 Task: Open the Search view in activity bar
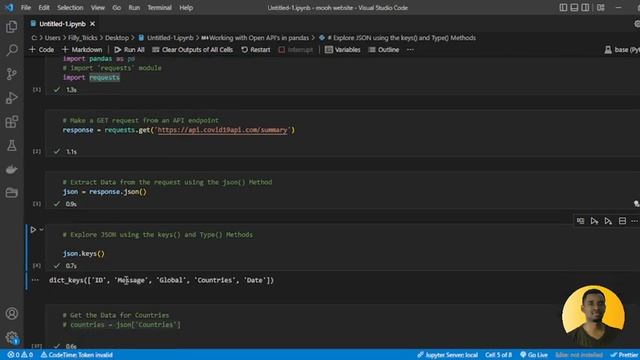pyautogui.click(x=11, y=50)
